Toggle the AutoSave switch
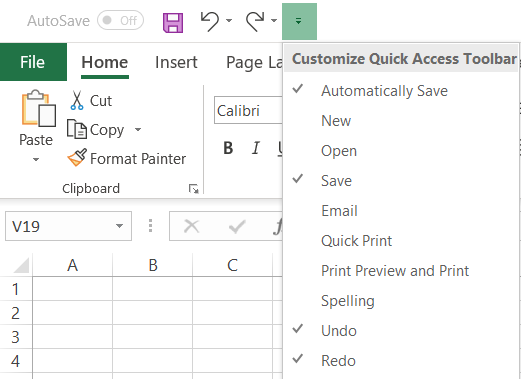Screen dimensions: 521x379 coord(120,20)
